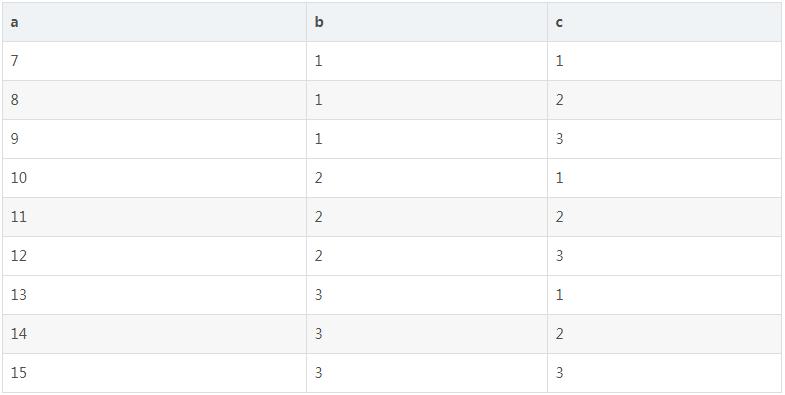Click the column header b

(427, 22)
